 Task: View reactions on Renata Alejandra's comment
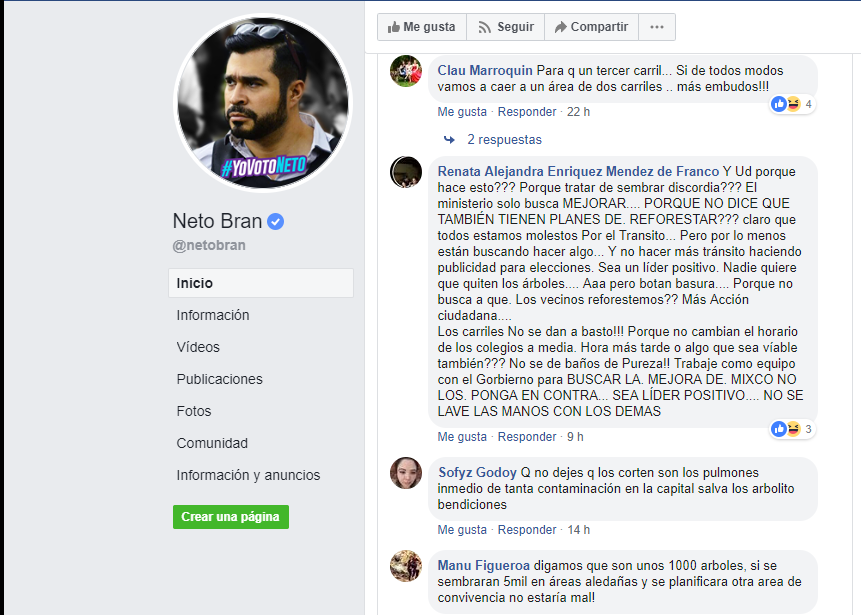click(791, 429)
